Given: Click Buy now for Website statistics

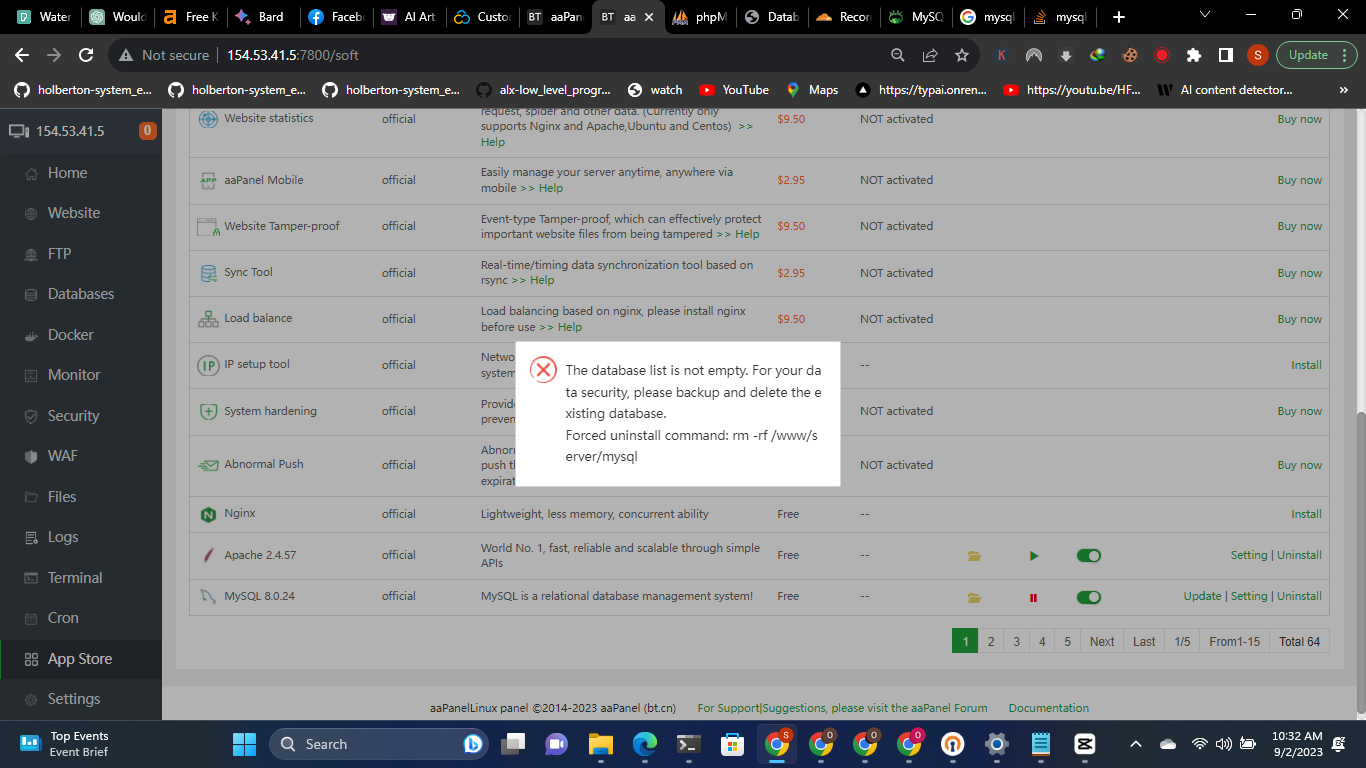Looking at the screenshot, I should pos(1299,119).
